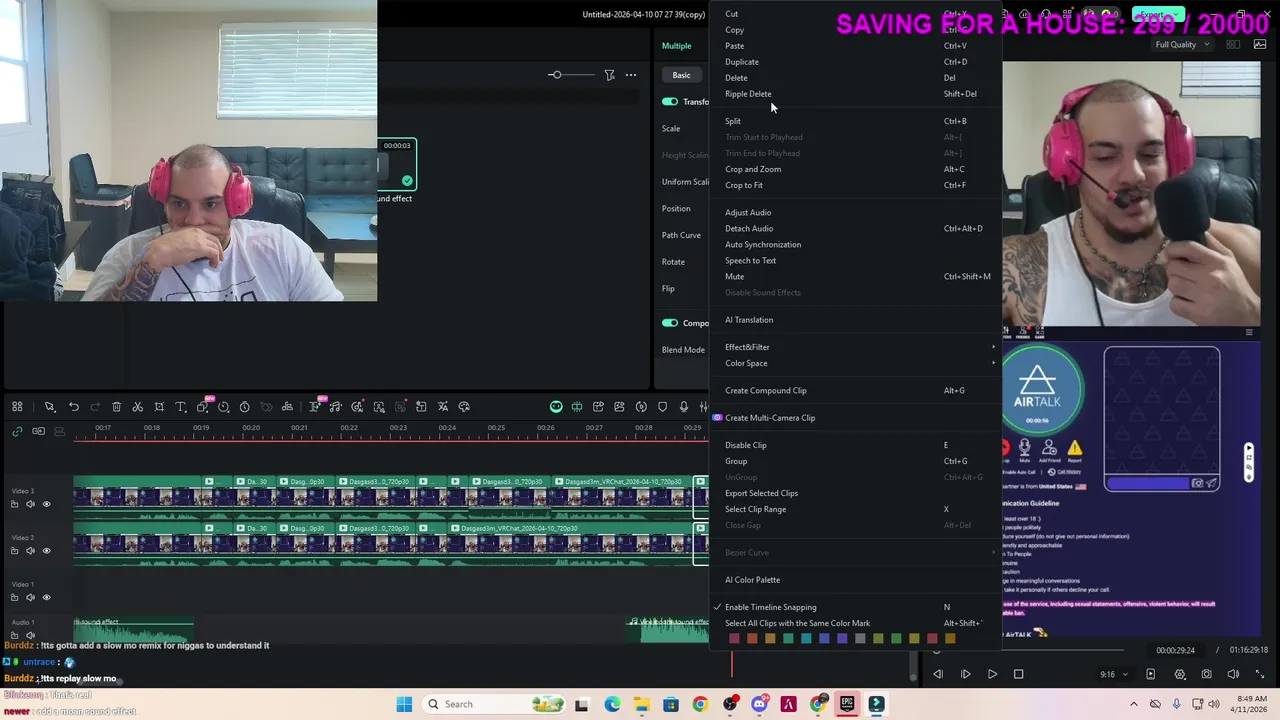Screen dimensions: 1280x720
Task: Show hidden icons via system tray chevron
Action: pos(1133,704)
